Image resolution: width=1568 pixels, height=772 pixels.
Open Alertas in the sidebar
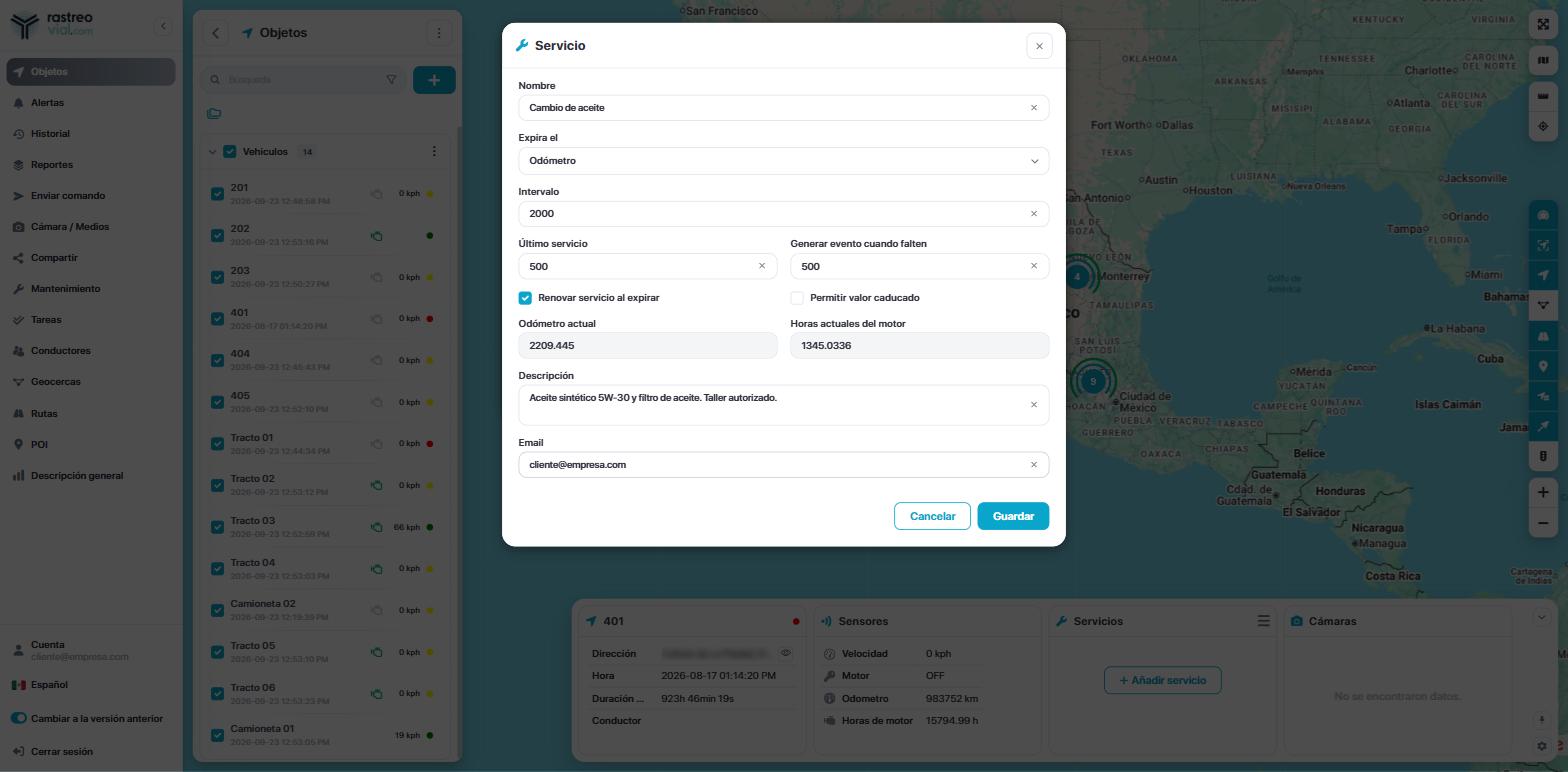click(91, 103)
